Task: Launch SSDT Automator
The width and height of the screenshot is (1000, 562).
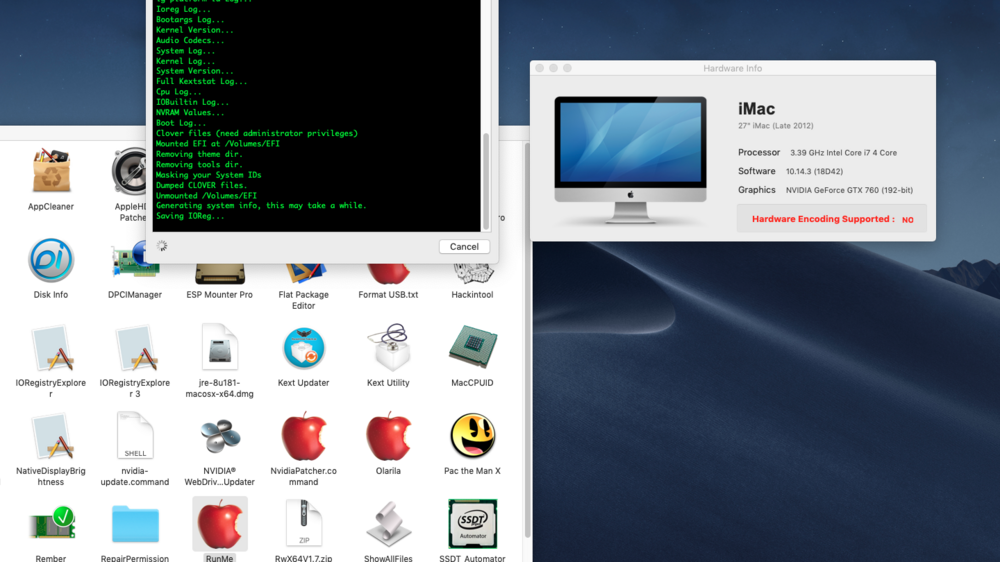Action: [x=472, y=524]
